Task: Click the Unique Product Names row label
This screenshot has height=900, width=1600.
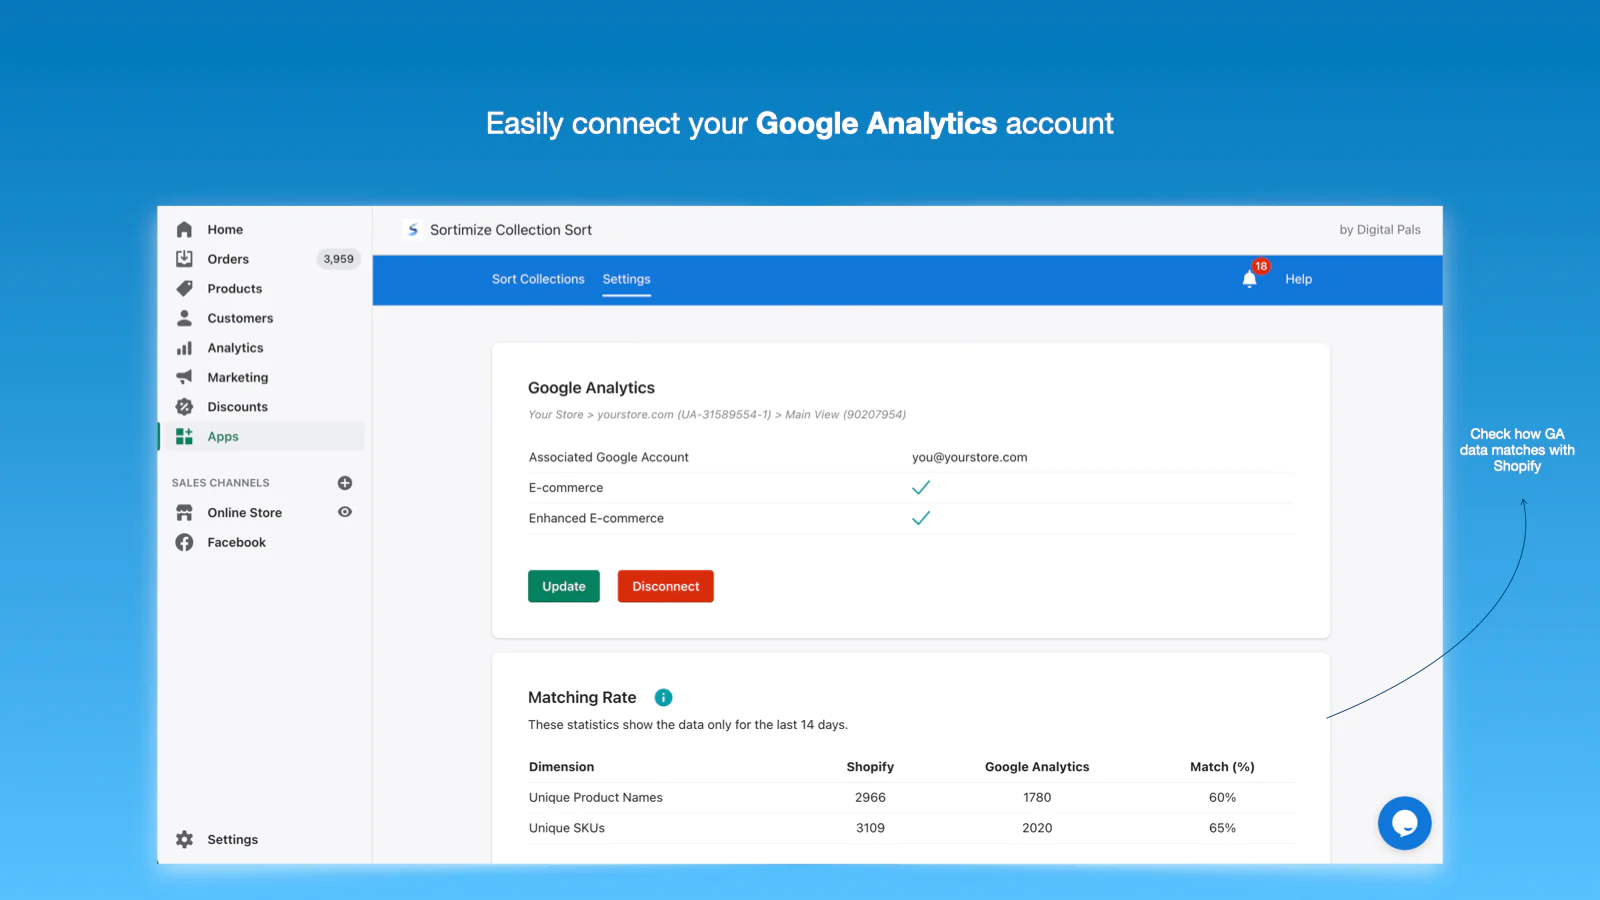Action: (596, 798)
